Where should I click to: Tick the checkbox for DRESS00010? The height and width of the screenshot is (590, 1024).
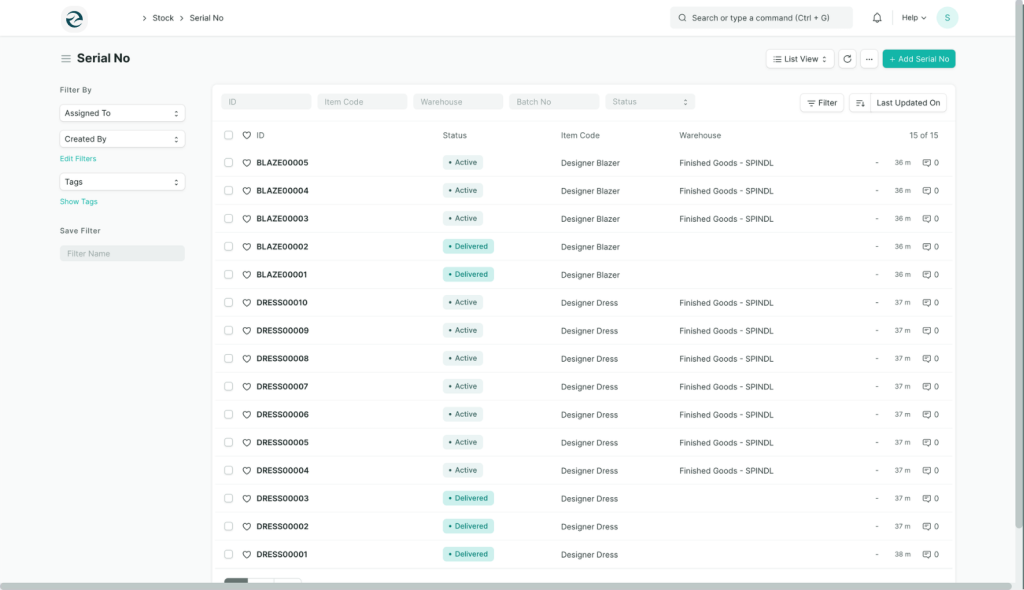(x=229, y=302)
